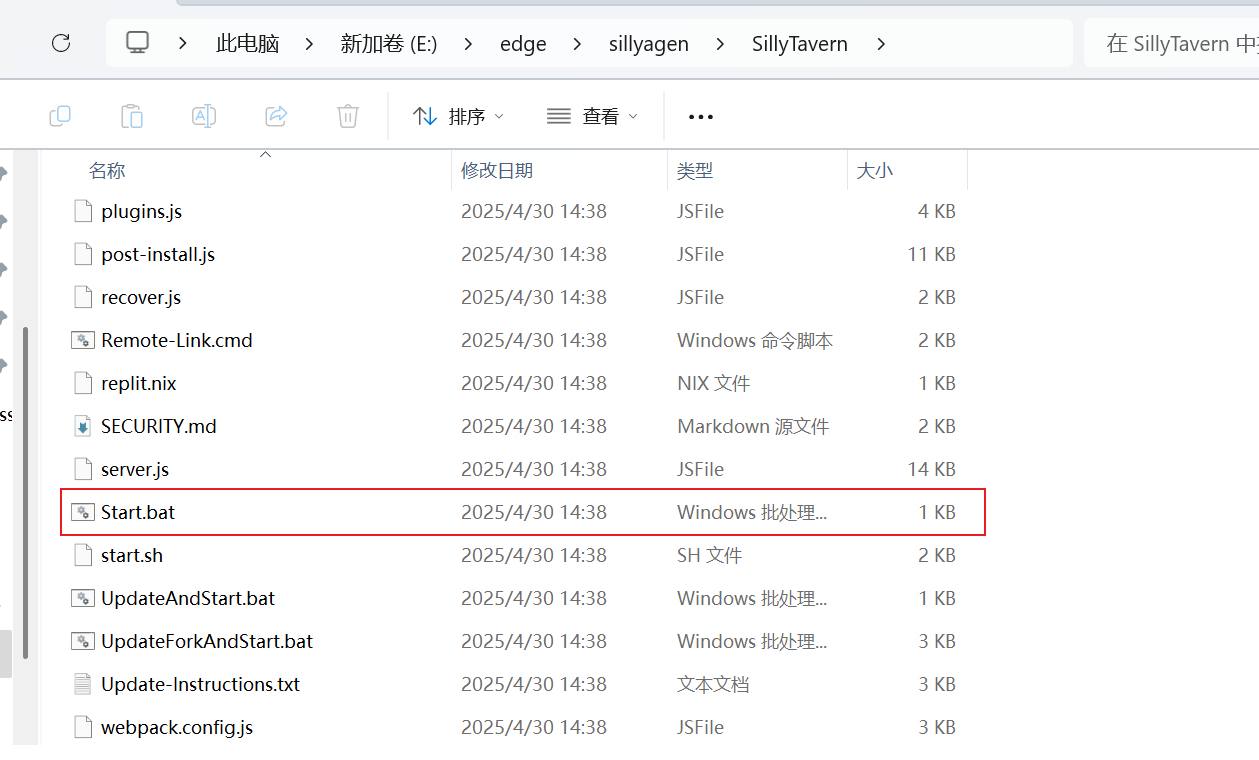Click the NIX 文件 type cell
Image resolution: width=1259 pixels, height=760 pixels.
coord(714,383)
